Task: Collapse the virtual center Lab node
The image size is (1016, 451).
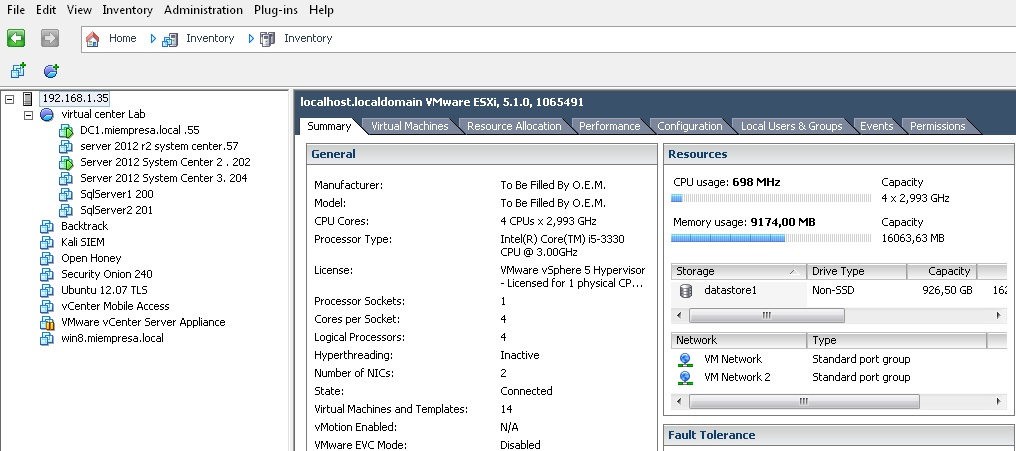Action: tap(28, 115)
